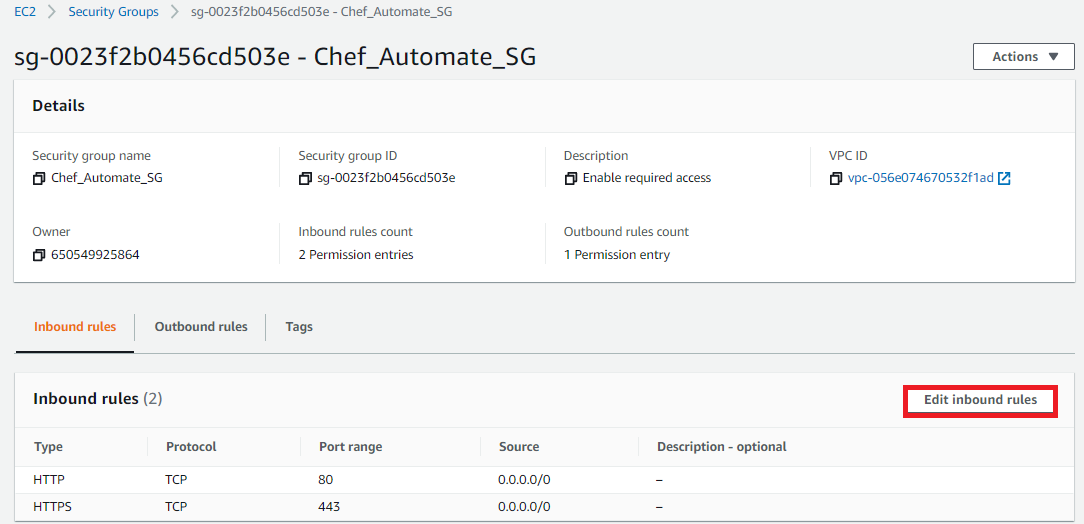The height and width of the screenshot is (524, 1084).
Task: Select the Inbound rules tab
Action: click(x=75, y=327)
